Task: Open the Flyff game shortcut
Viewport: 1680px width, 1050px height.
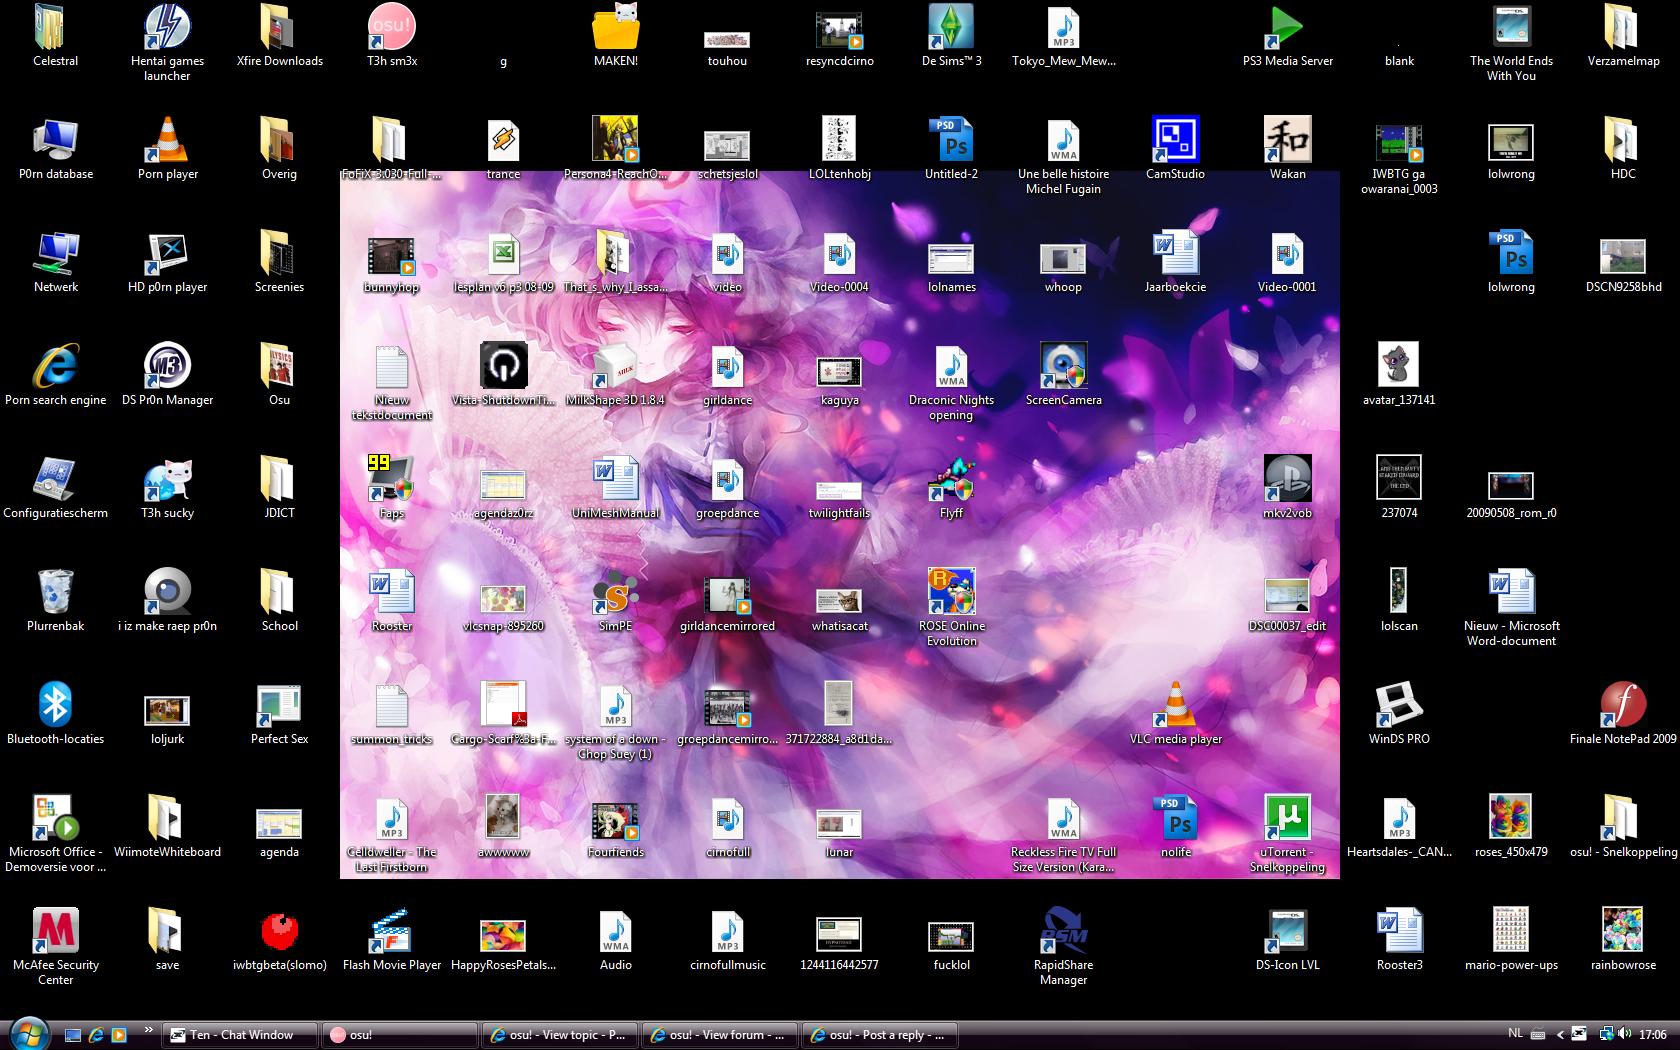Action: (x=952, y=489)
